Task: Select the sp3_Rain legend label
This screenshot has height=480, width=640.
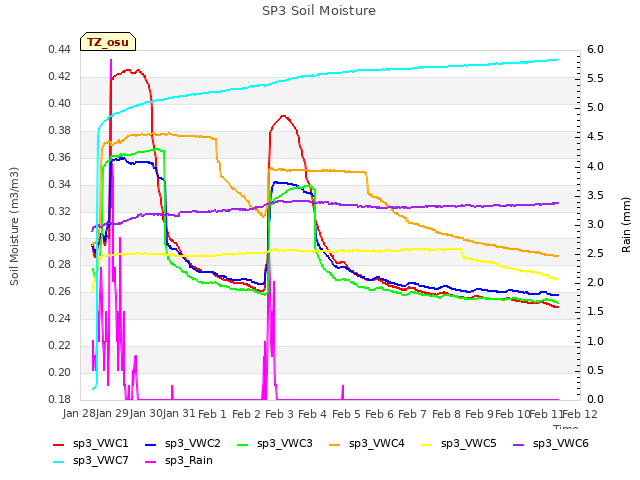Action: [189, 460]
